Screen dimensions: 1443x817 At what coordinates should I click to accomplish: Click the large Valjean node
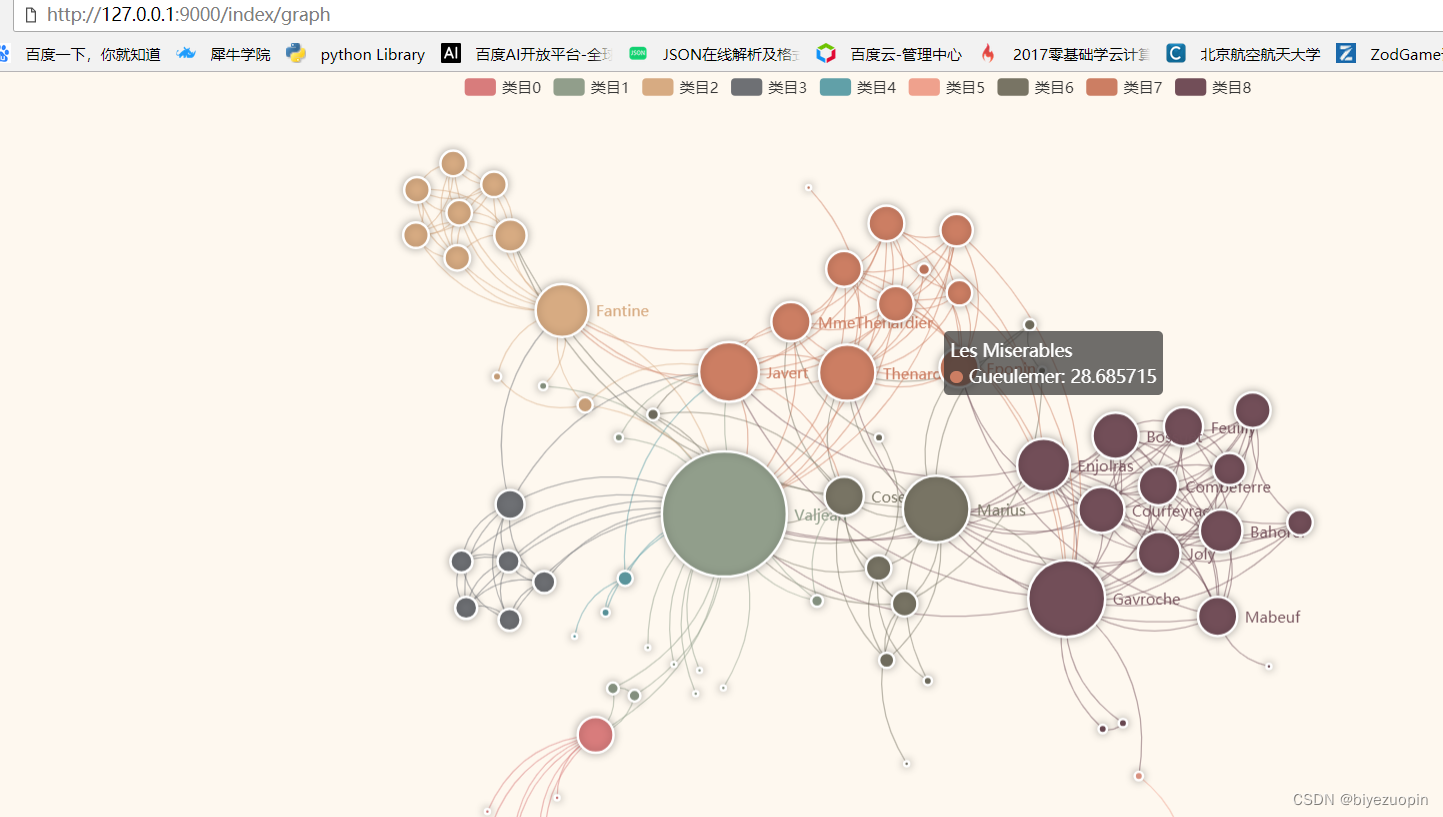point(724,514)
